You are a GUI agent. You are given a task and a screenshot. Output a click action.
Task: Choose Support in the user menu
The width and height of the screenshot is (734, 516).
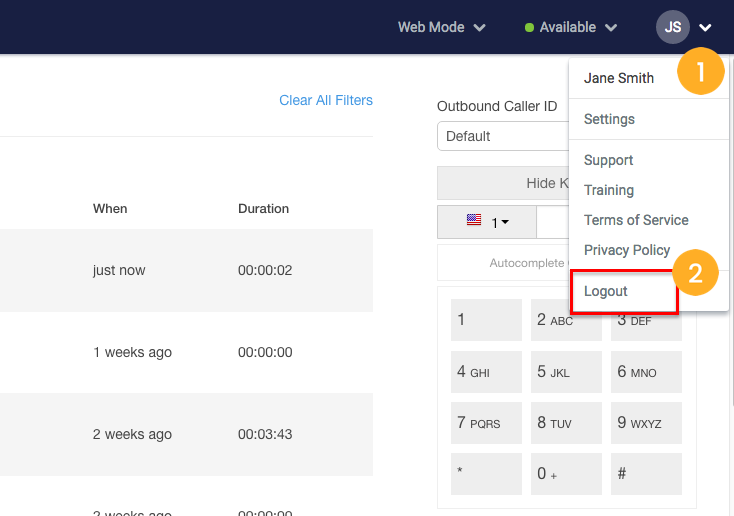tap(608, 160)
